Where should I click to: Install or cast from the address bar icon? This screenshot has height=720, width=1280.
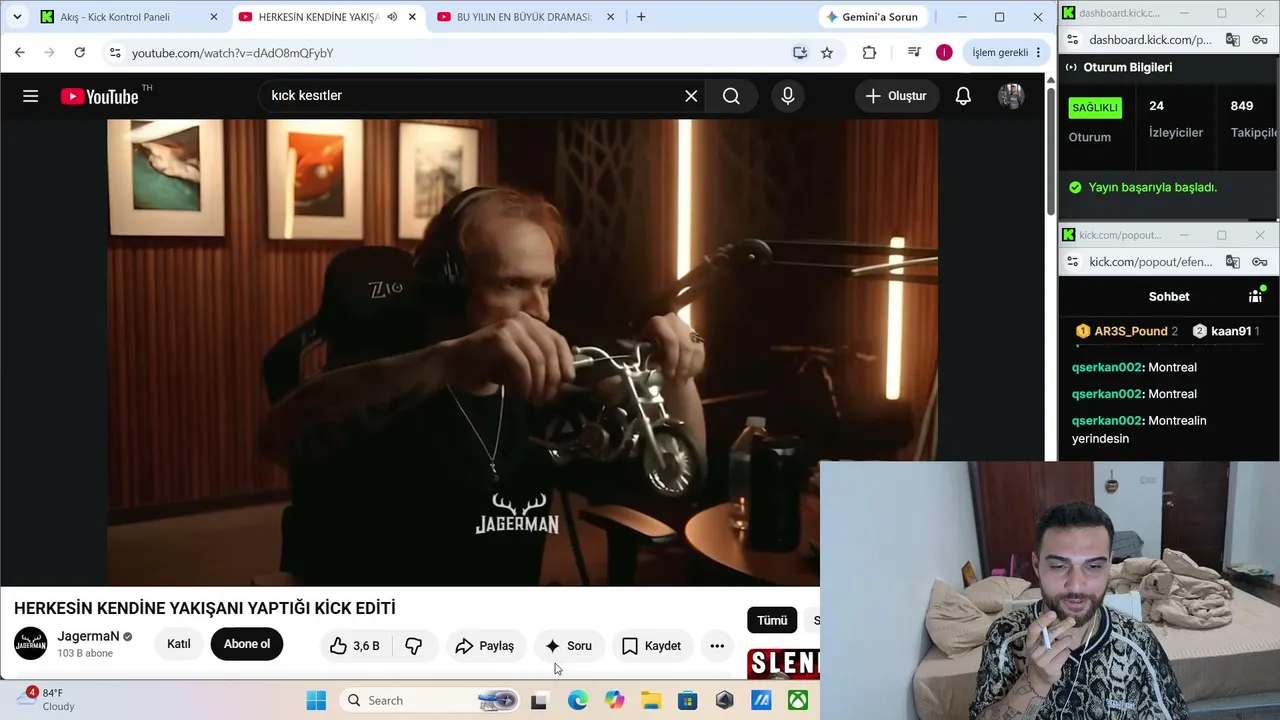(800, 53)
